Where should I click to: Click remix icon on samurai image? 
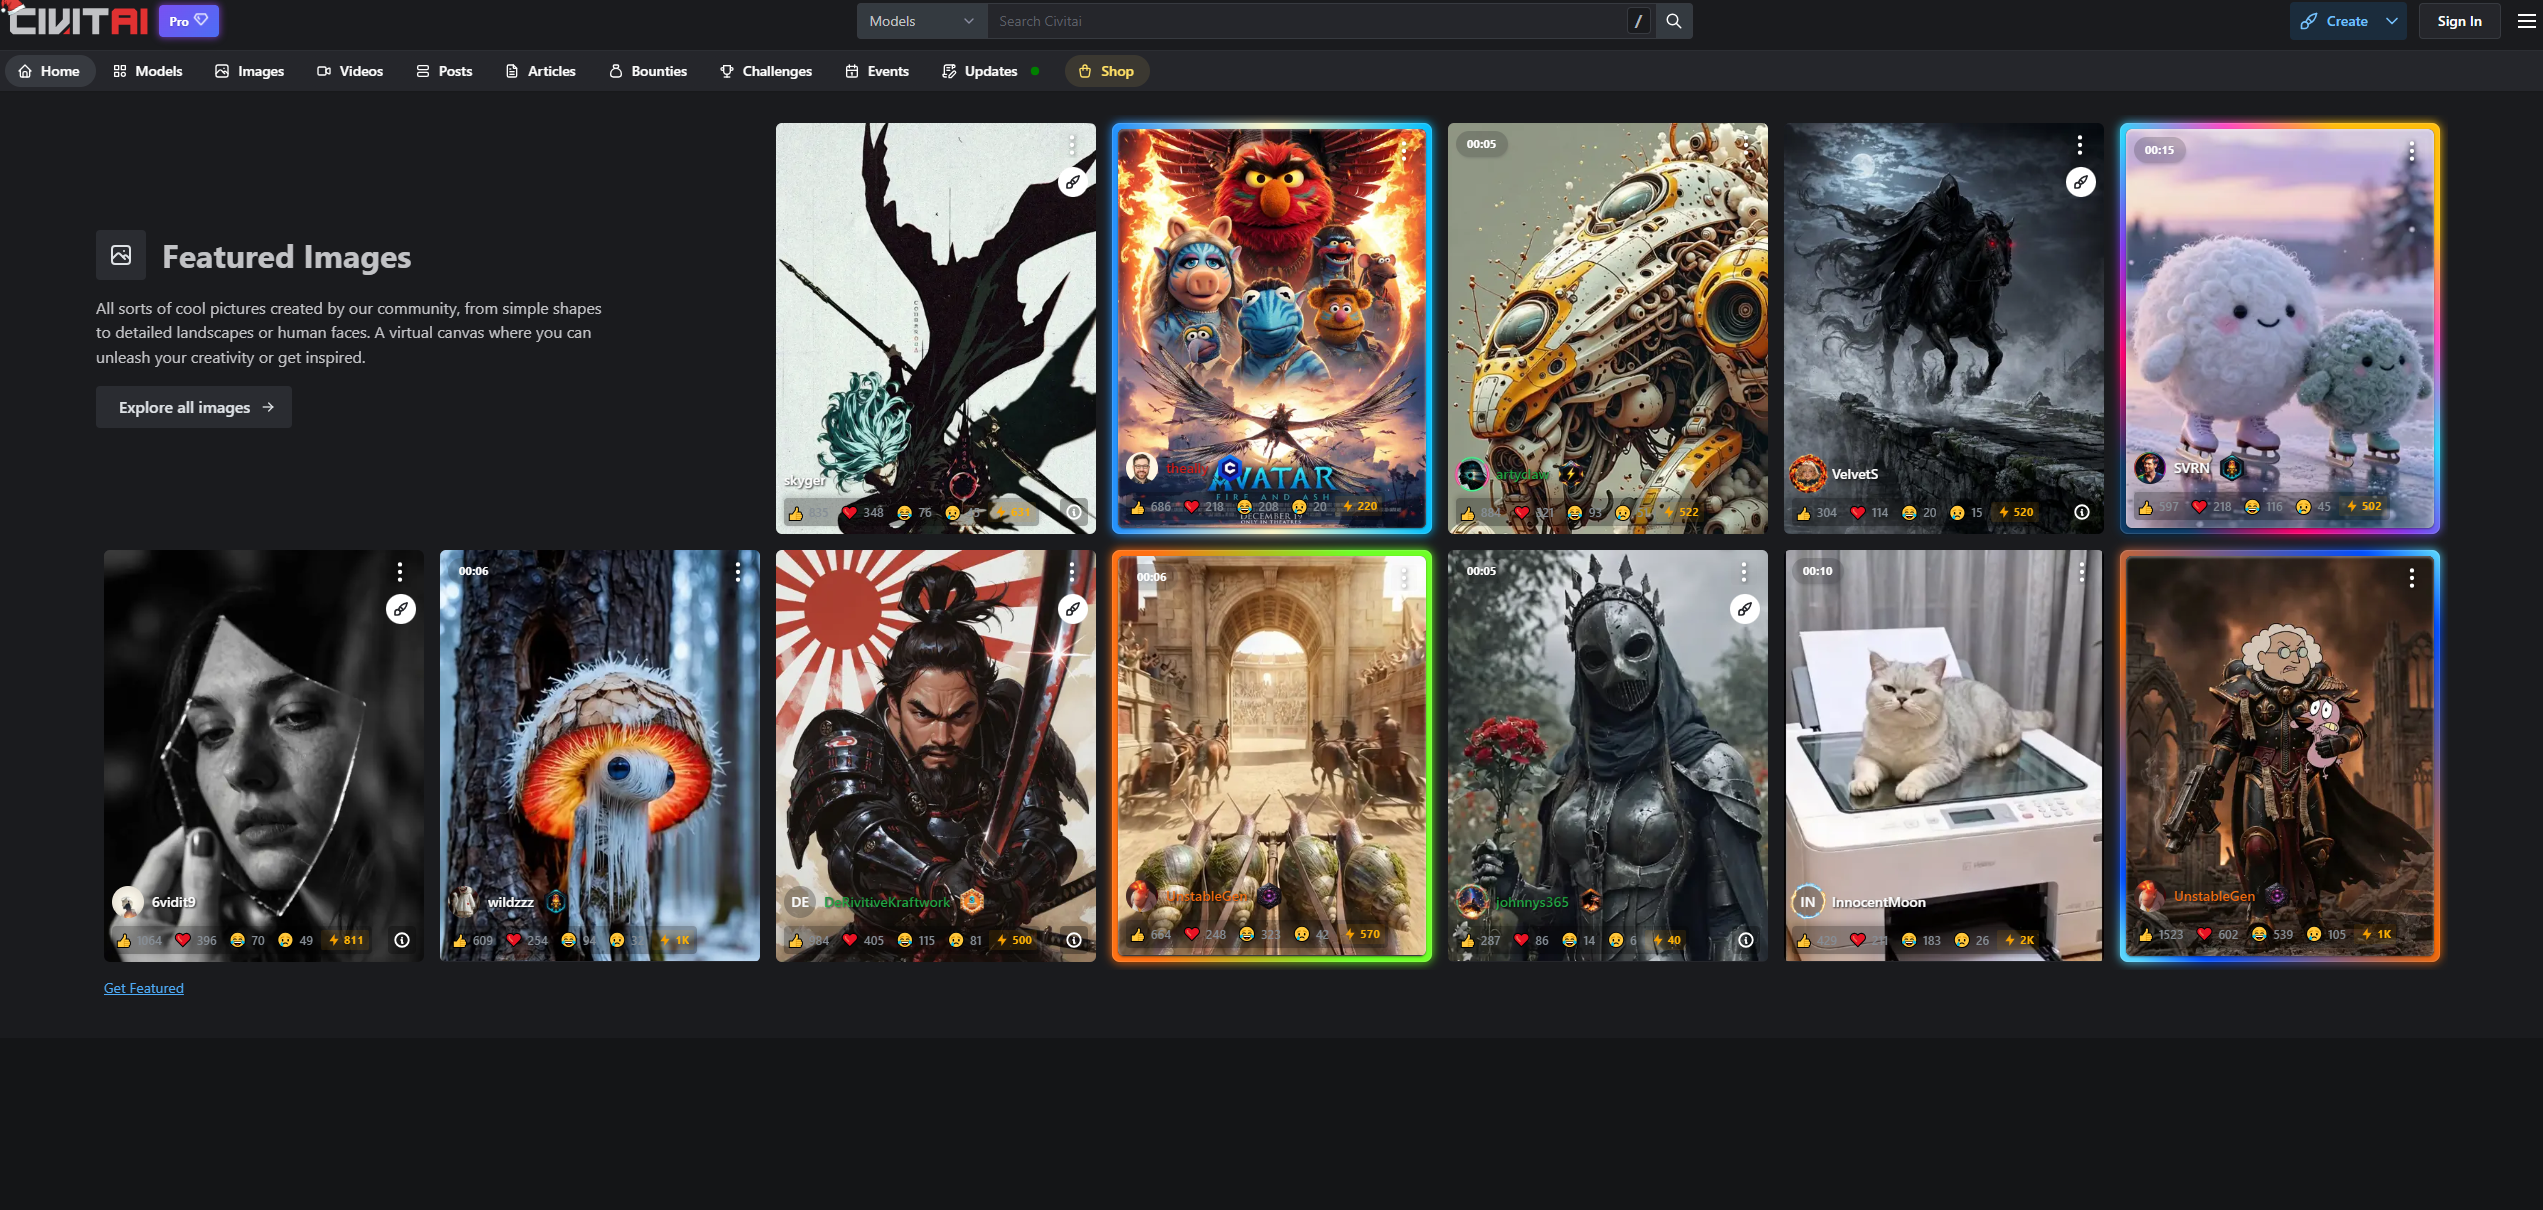tap(1072, 609)
